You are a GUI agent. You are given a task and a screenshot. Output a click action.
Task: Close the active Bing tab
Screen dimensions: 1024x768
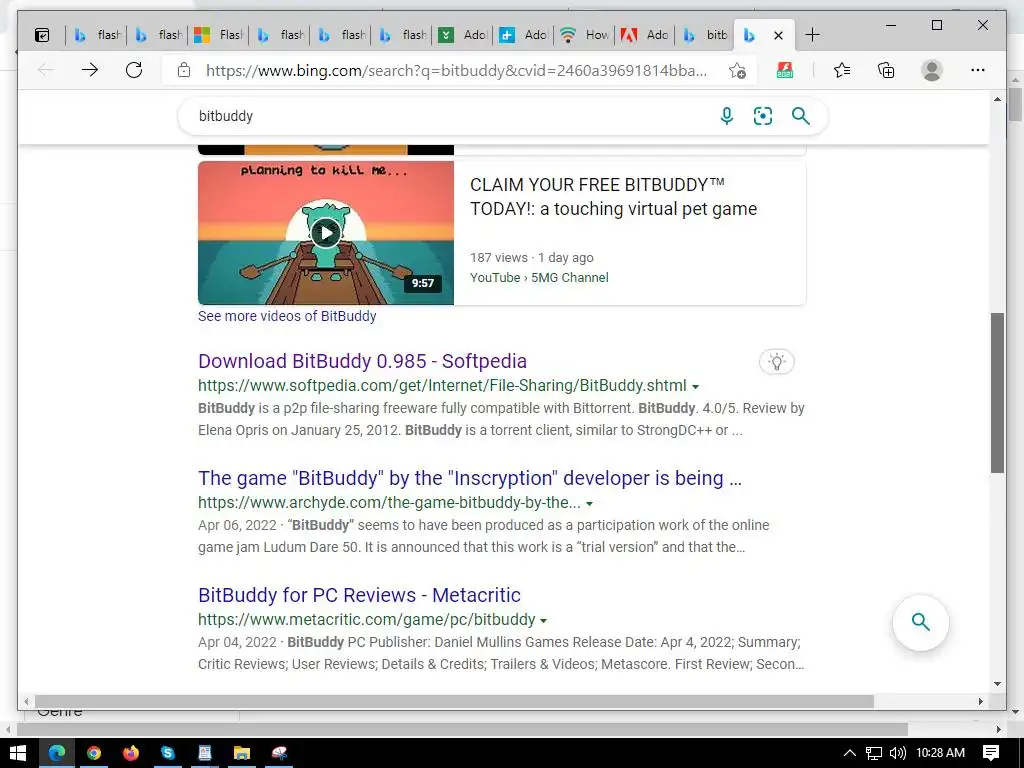[778, 35]
